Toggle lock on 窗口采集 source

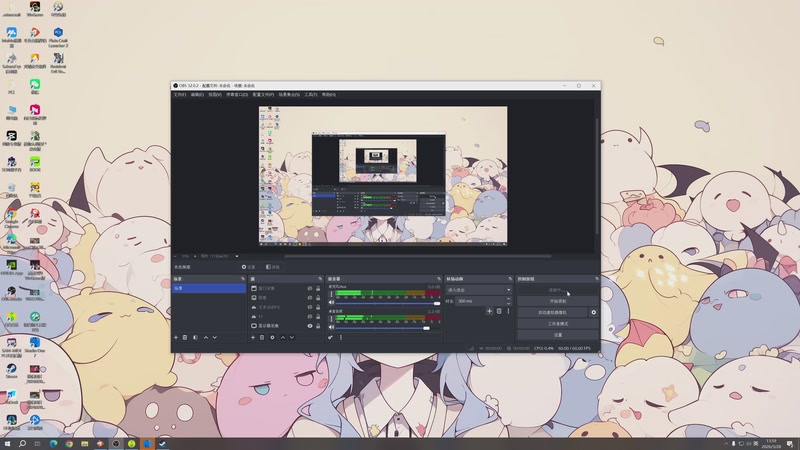318,288
